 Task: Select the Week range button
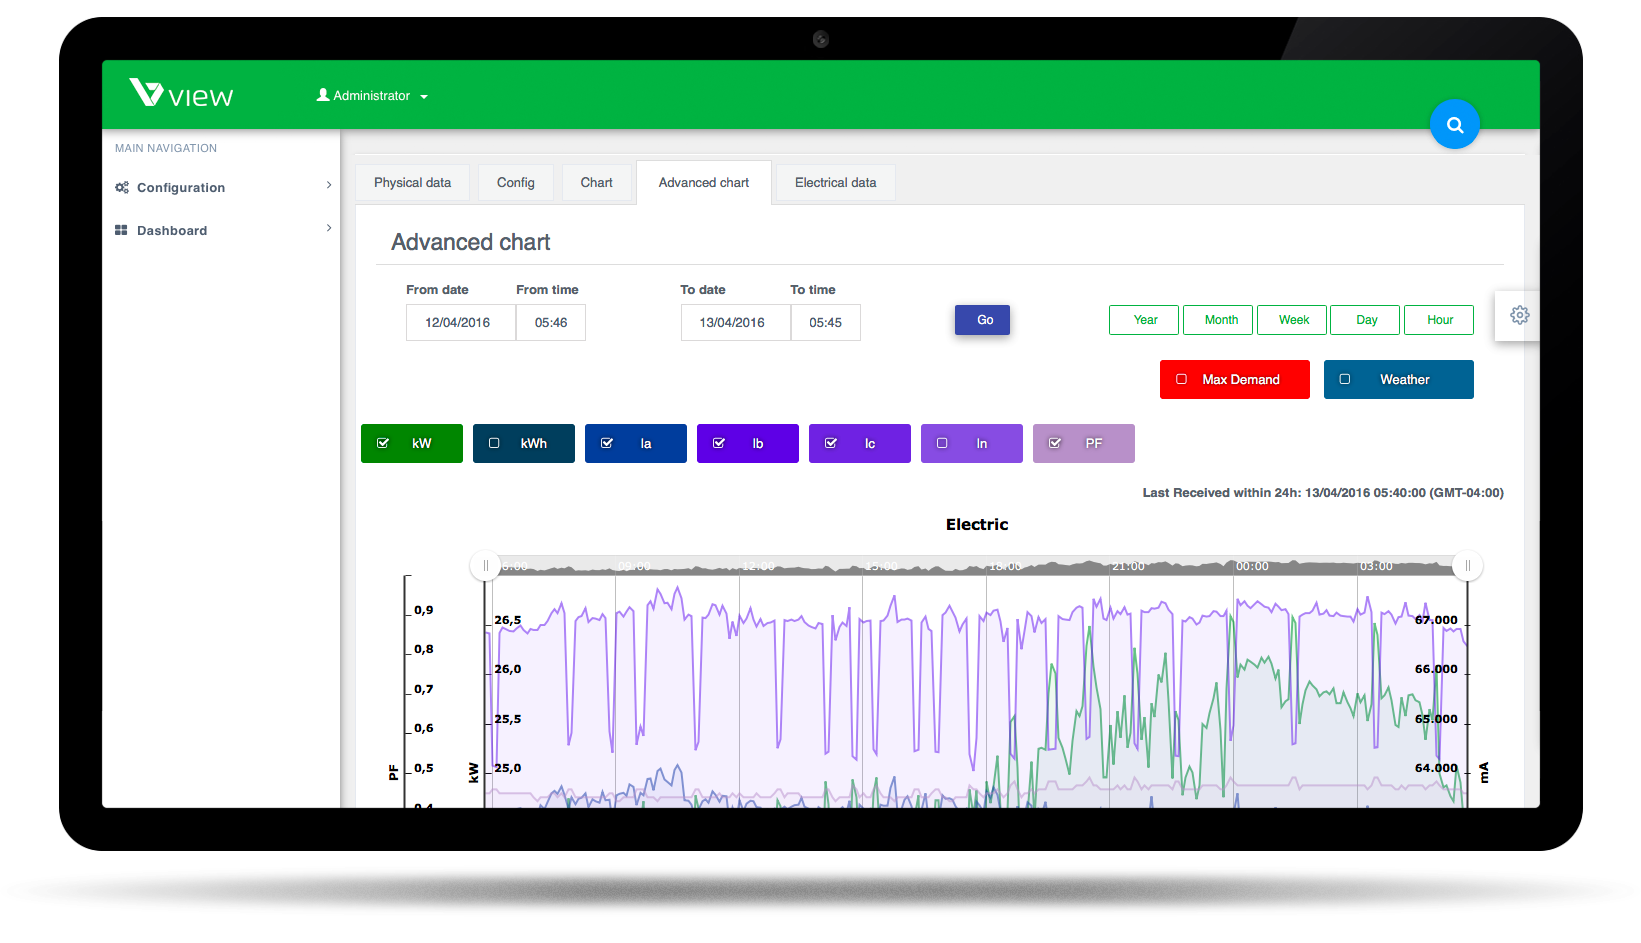pyautogui.click(x=1292, y=320)
